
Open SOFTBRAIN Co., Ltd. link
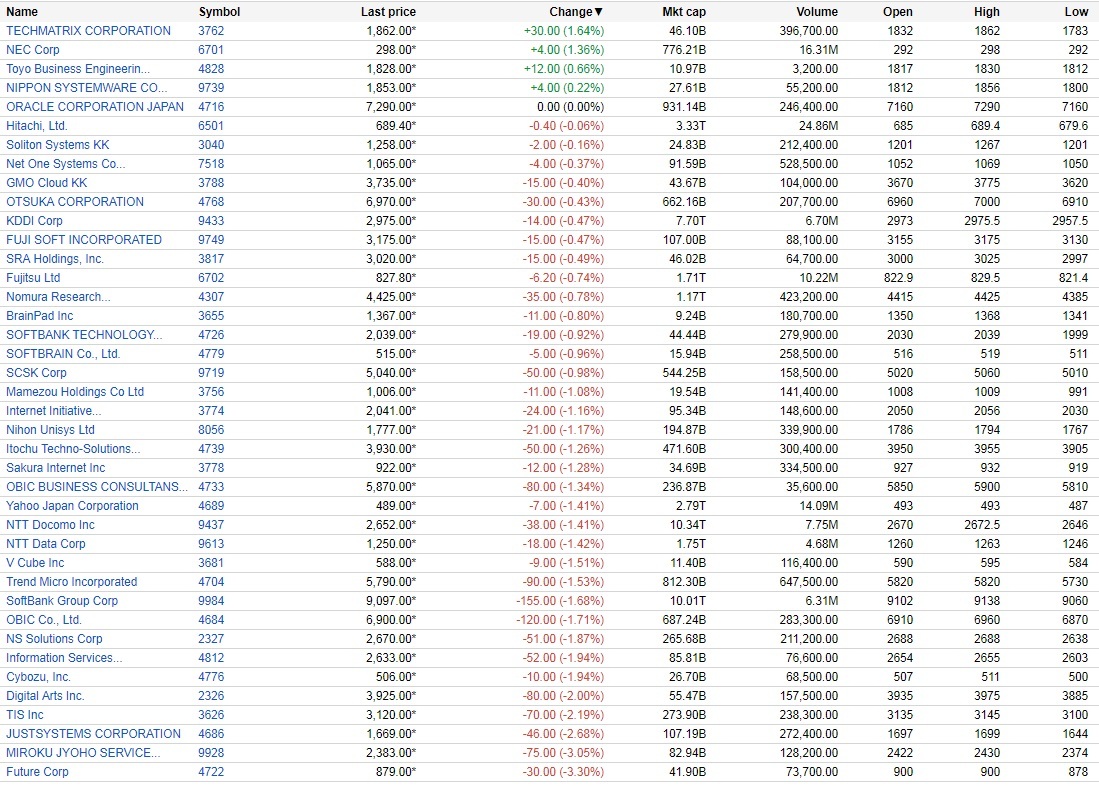click(x=63, y=353)
